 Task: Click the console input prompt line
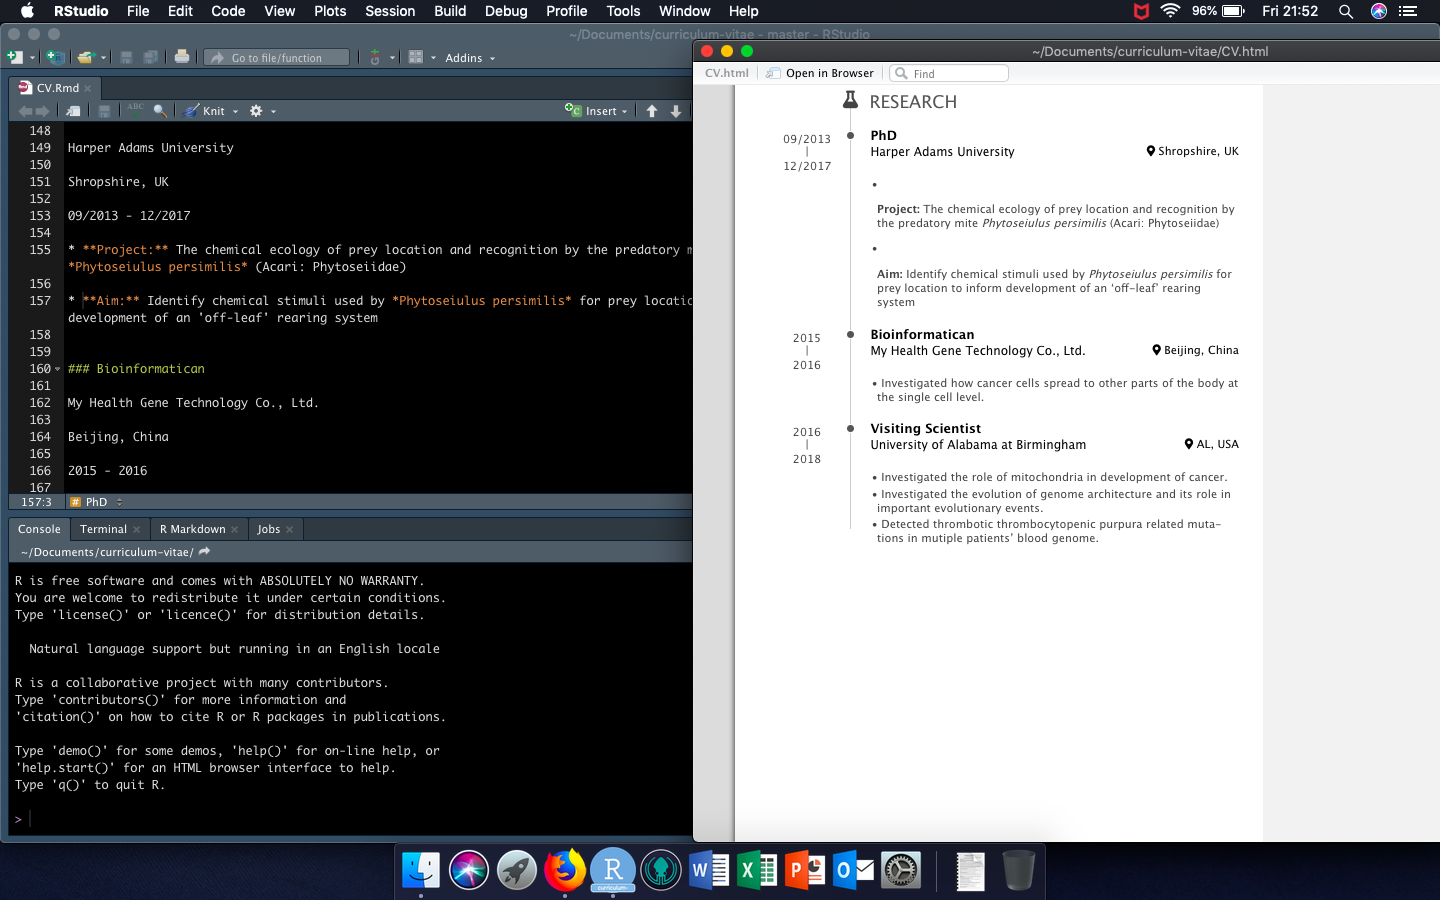coord(350,819)
